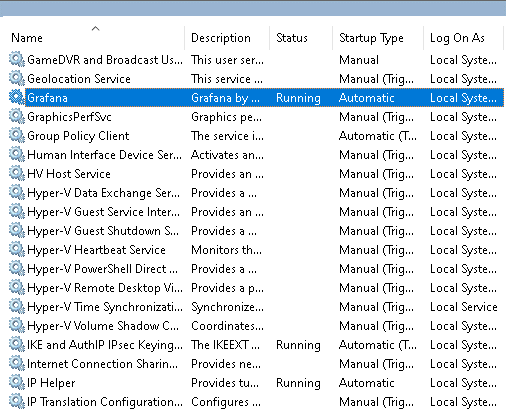Image resolution: width=506 pixels, height=409 pixels.
Task: Sort services by the Name column header
Action: pyautogui.click(x=27, y=38)
